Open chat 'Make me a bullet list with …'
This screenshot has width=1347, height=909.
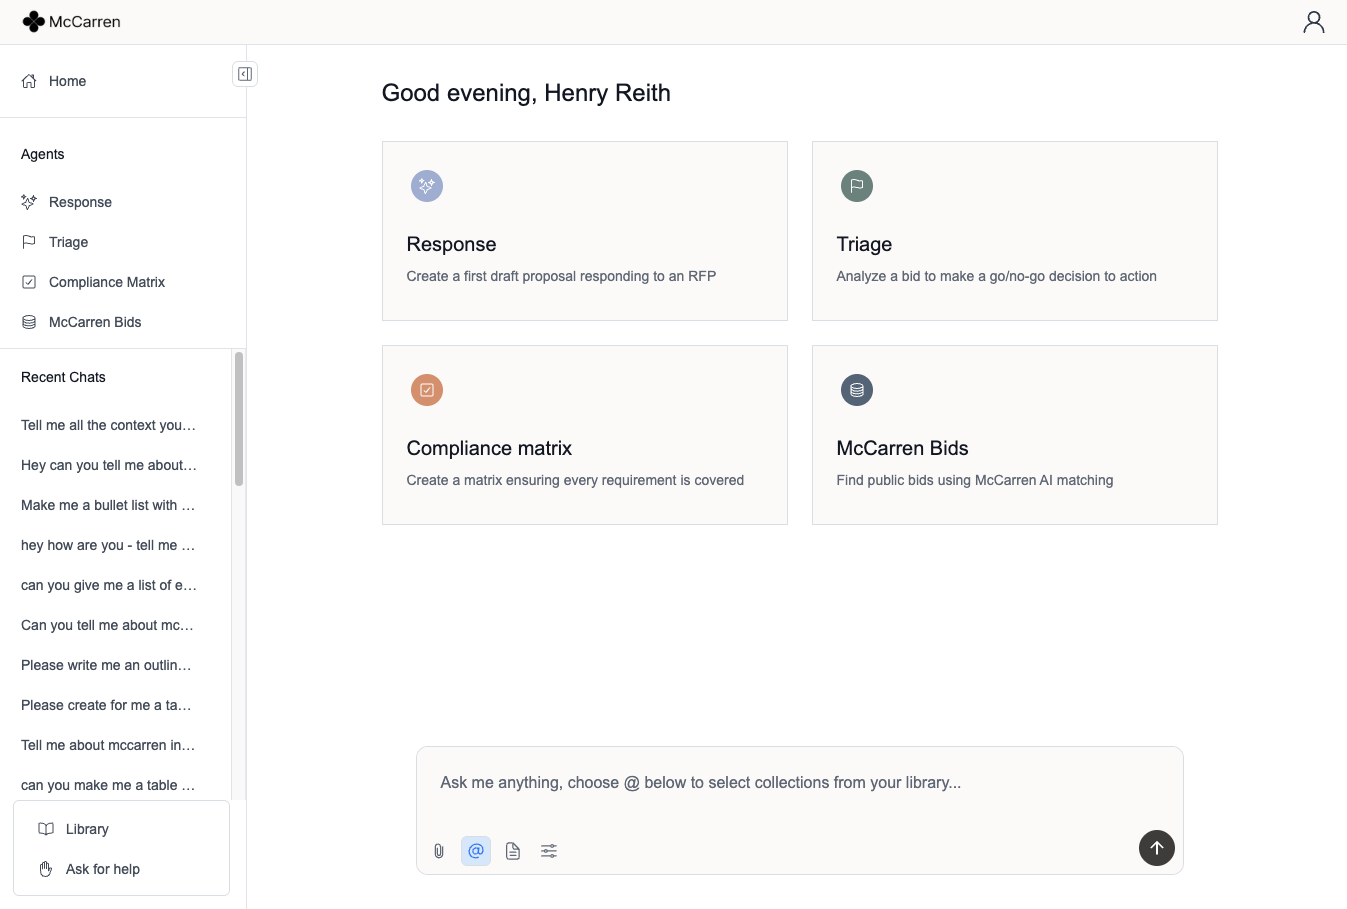(x=108, y=505)
